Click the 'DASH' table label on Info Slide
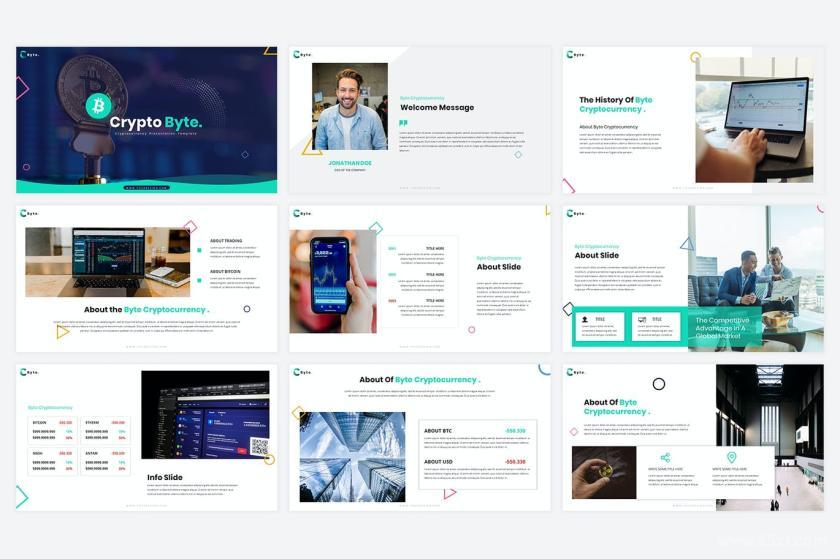840x559 pixels. [37, 453]
